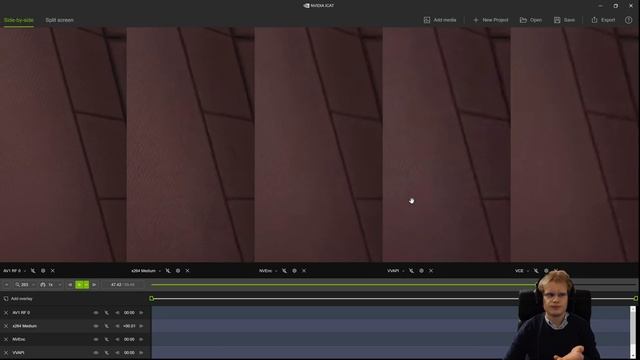The image size is (640, 360).
Task: Close the x264 Medium video pane
Action: 187,271
